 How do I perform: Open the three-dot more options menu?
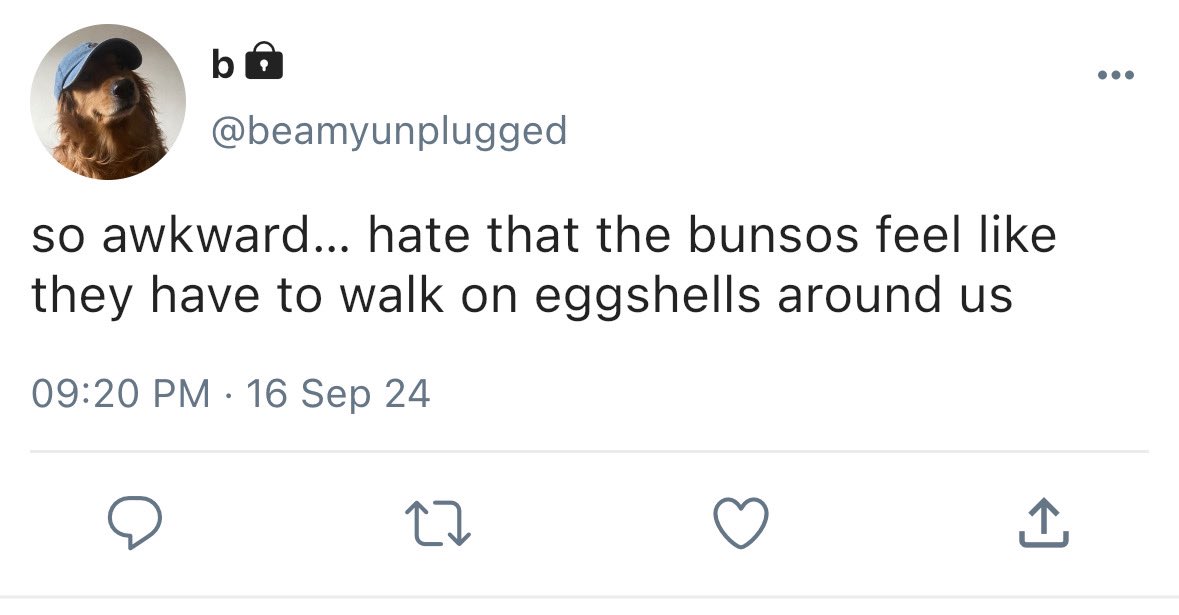click(1115, 74)
